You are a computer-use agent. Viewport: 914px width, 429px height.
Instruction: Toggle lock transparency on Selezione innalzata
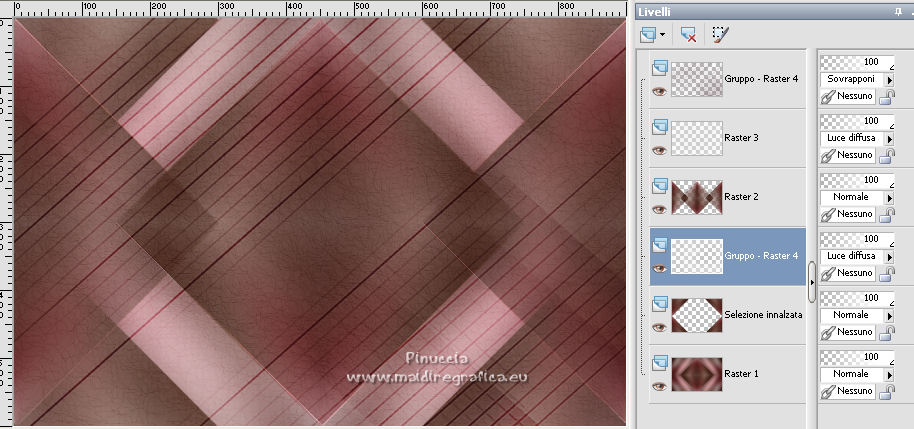887,332
